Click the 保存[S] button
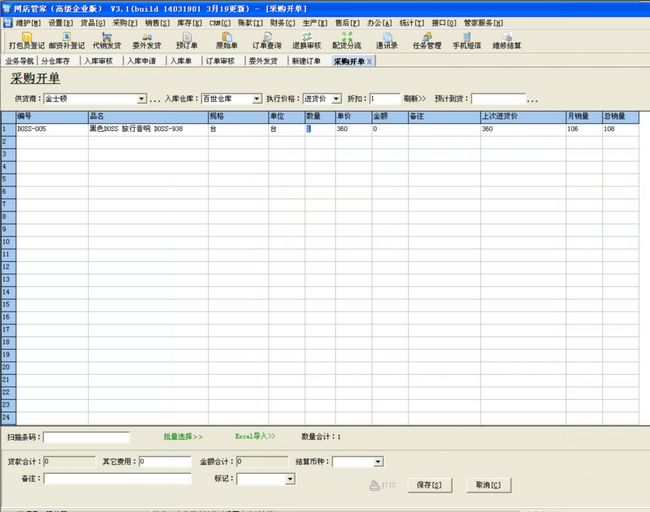Viewport: 650px width, 512px height. pos(429,485)
